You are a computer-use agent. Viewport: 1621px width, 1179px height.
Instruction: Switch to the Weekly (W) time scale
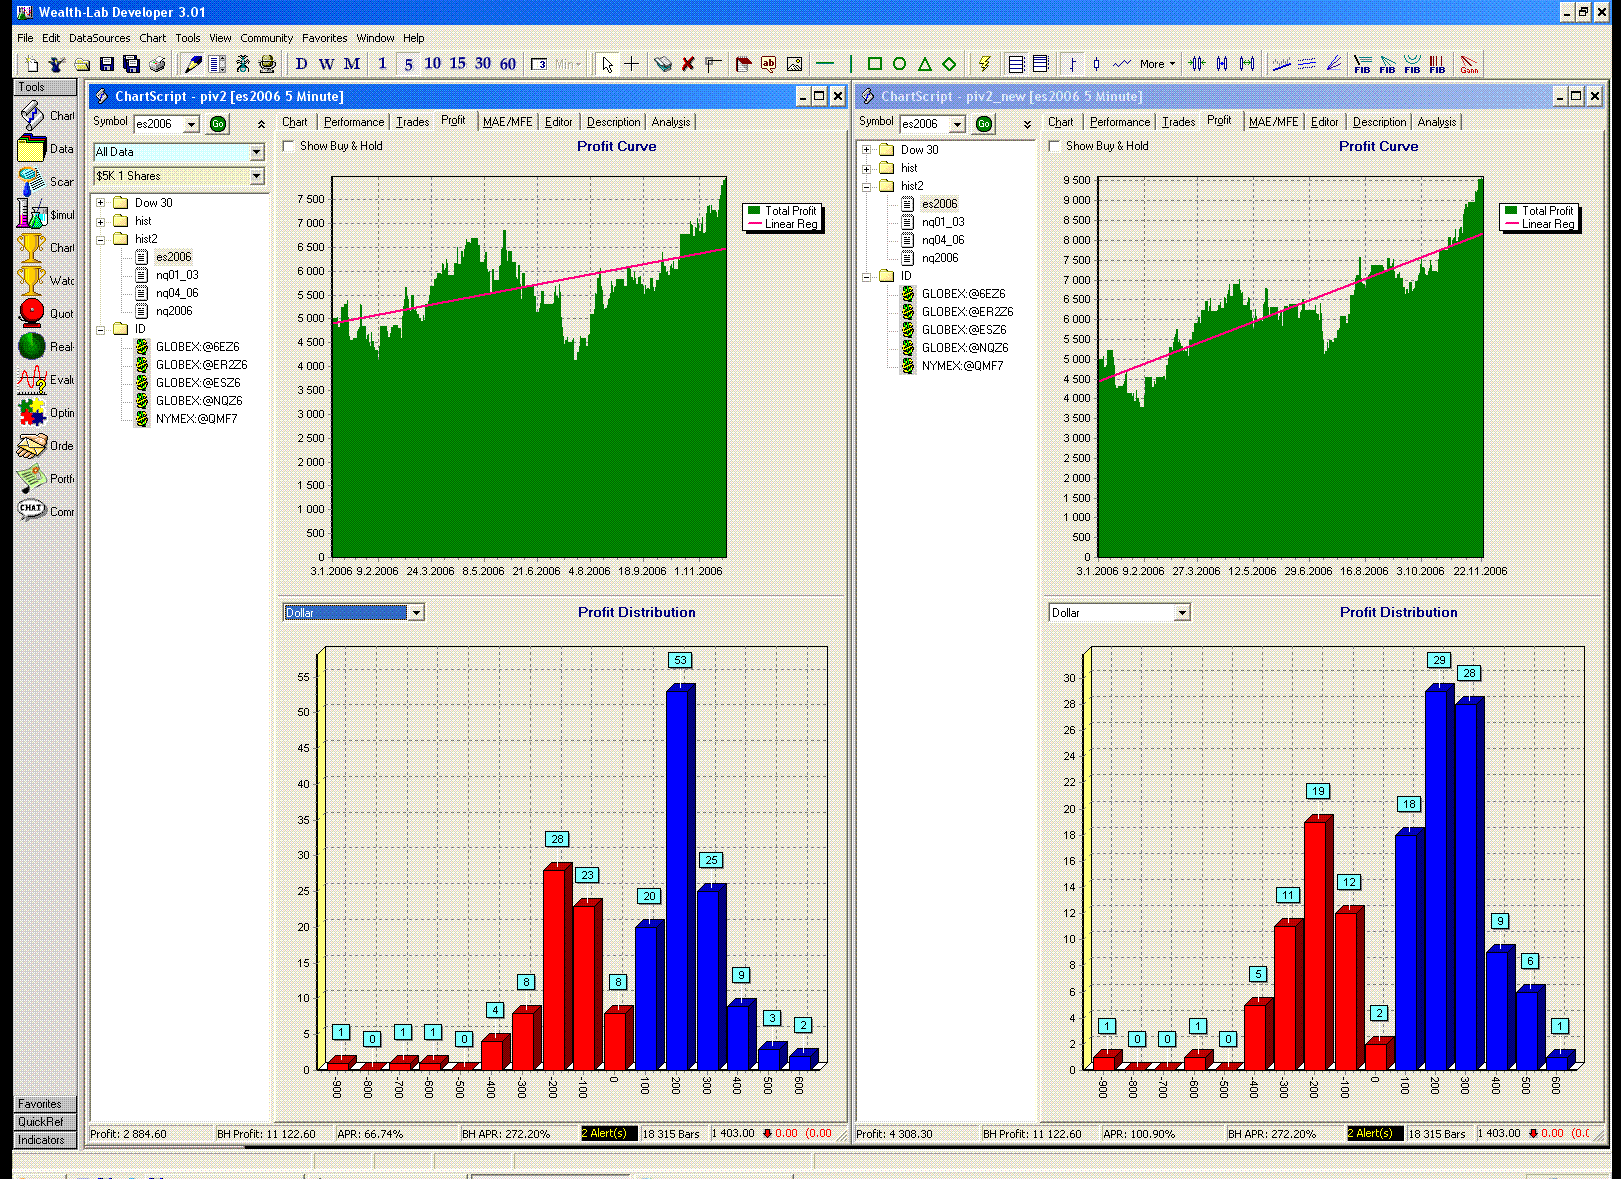pos(326,64)
